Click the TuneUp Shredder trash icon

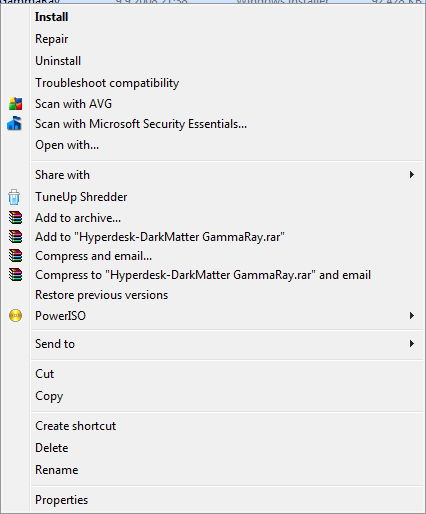14,197
